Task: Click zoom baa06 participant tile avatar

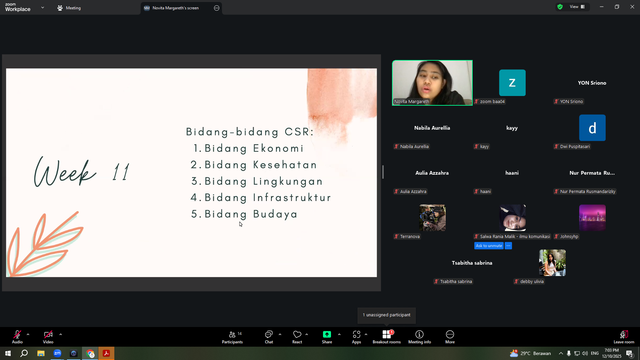Action: pos(512,83)
